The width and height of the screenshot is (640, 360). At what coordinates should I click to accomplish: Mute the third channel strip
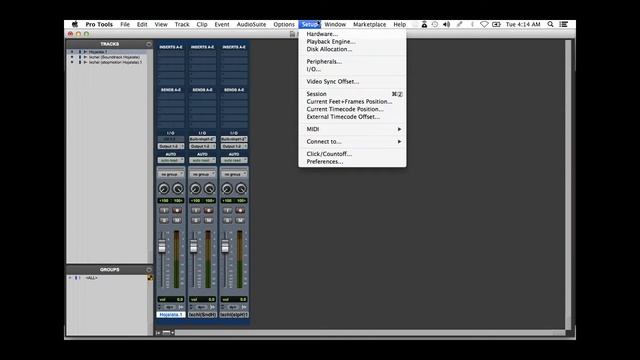click(x=240, y=220)
